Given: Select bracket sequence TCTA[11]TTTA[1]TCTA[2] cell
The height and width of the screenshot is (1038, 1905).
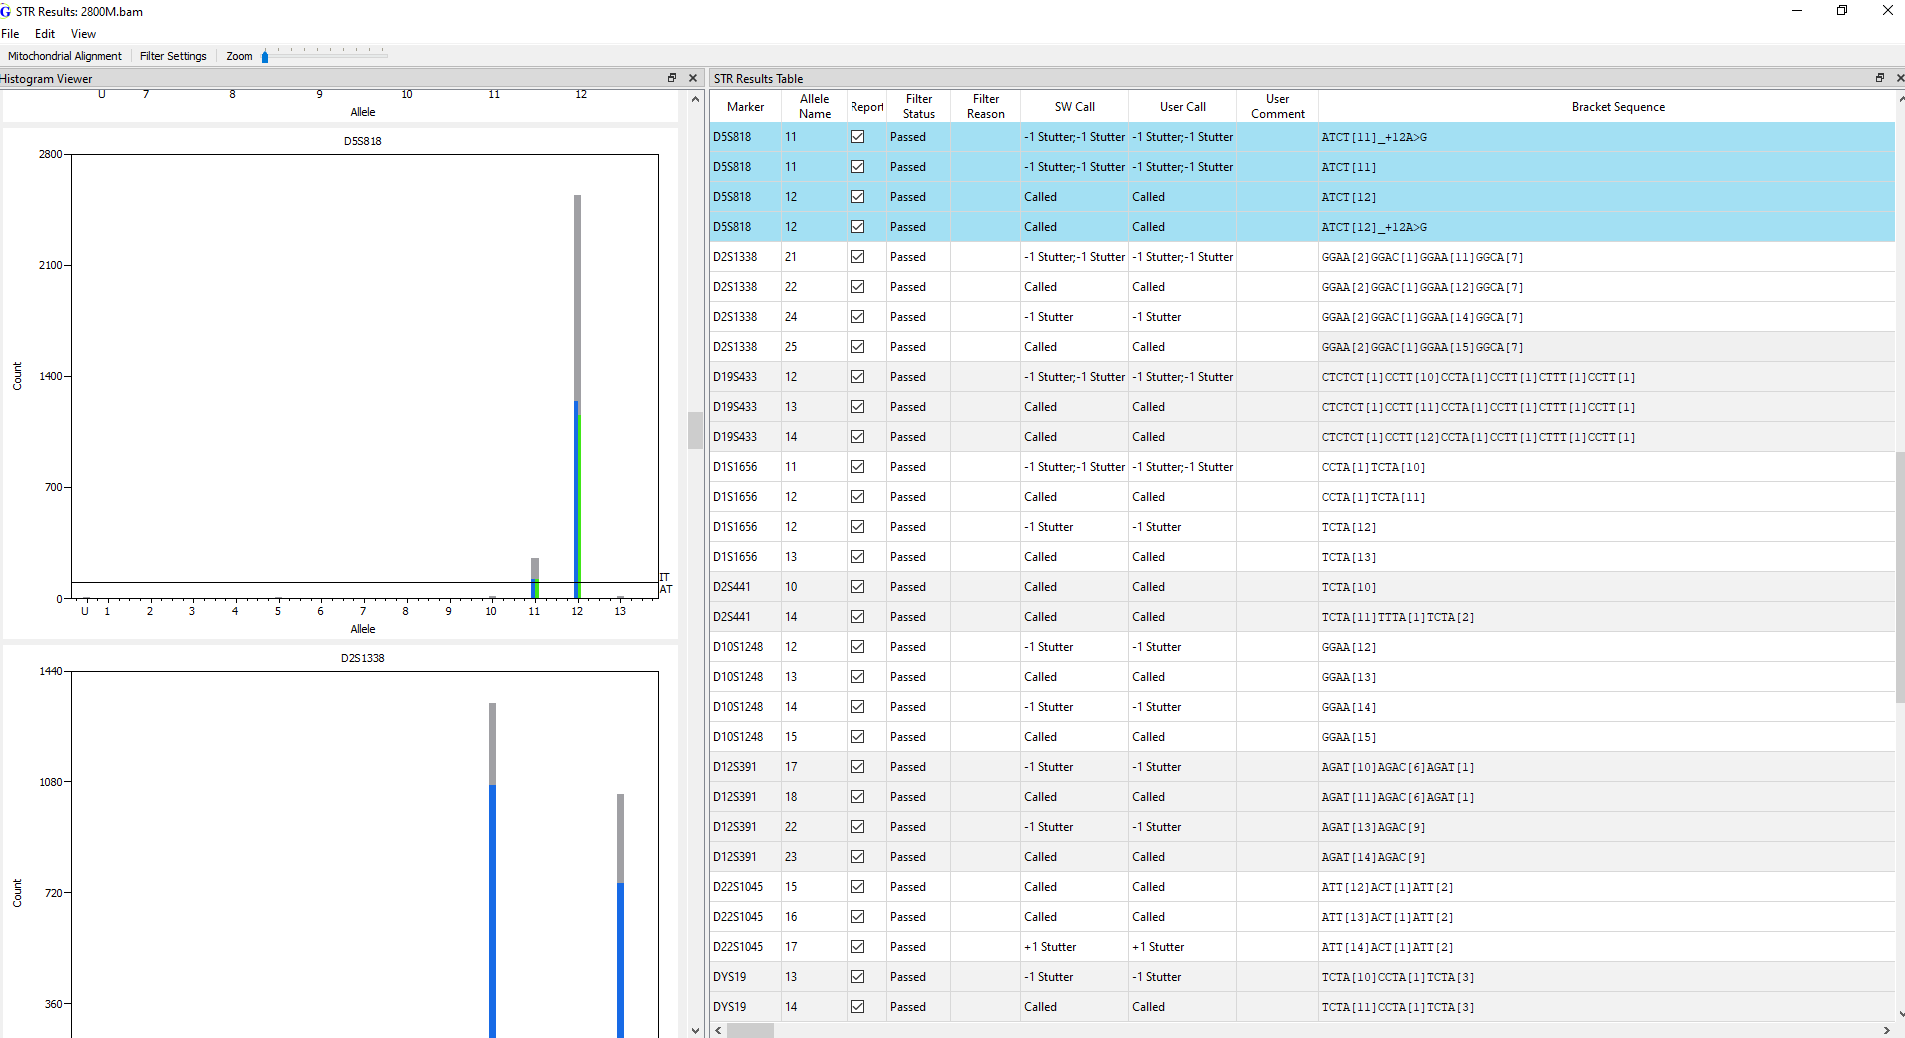Looking at the screenshot, I should tap(1607, 617).
